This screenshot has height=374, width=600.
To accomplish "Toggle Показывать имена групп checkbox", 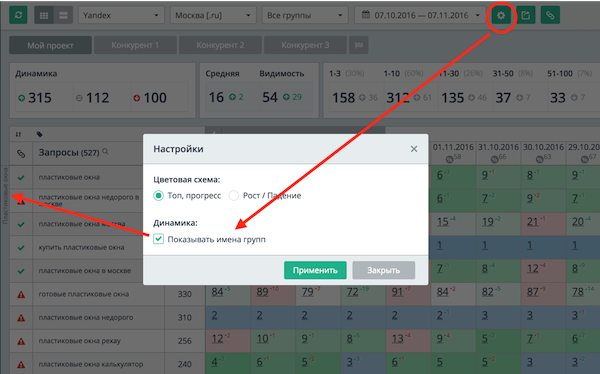I will (x=158, y=239).
